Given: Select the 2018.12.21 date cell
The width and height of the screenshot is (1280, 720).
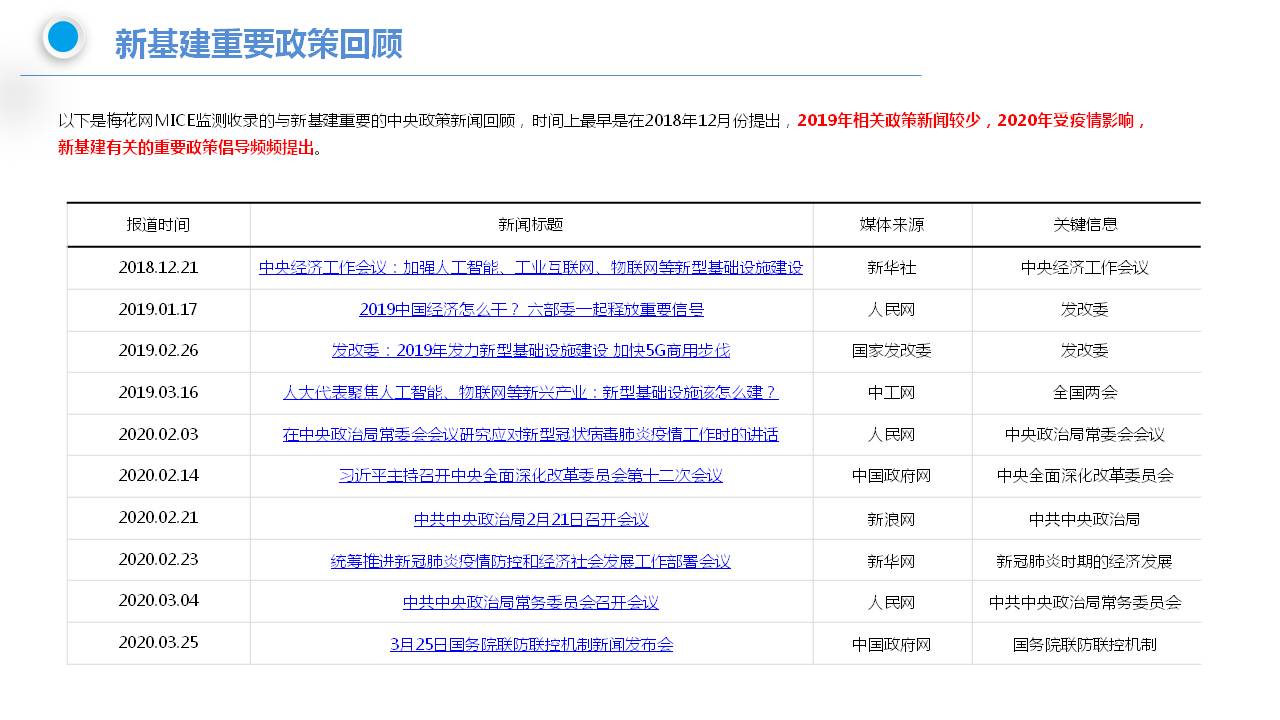Looking at the screenshot, I should (x=158, y=268).
